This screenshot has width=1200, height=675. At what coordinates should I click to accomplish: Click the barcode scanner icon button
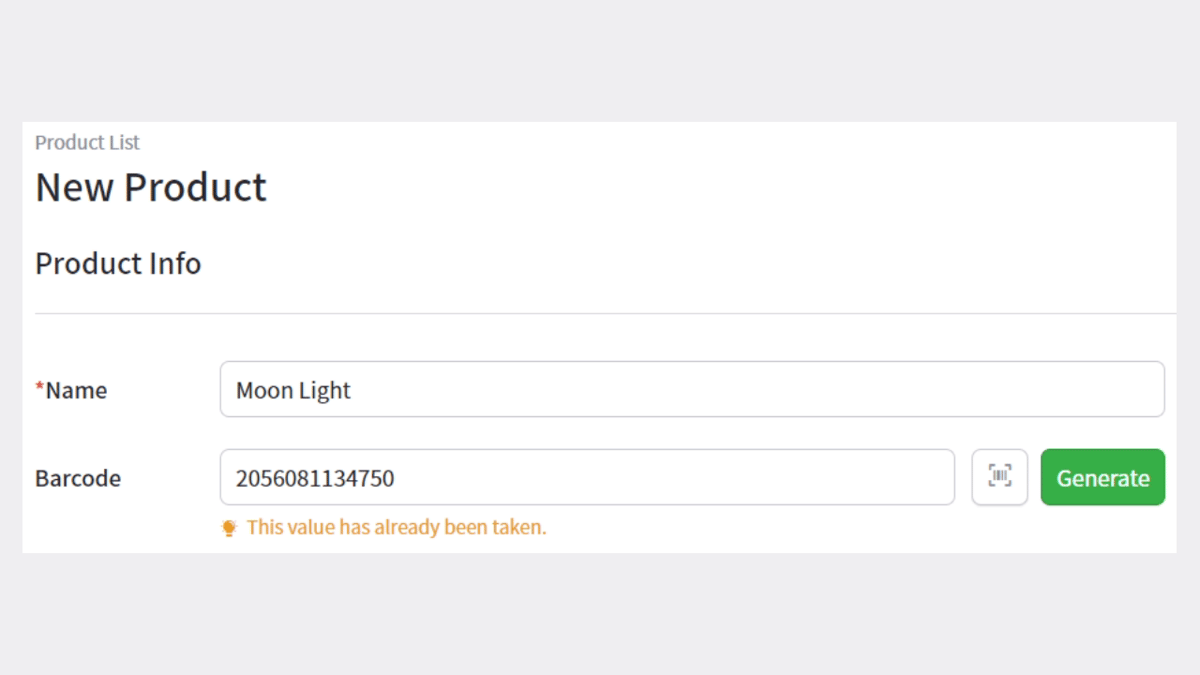(x=999, y=477)
